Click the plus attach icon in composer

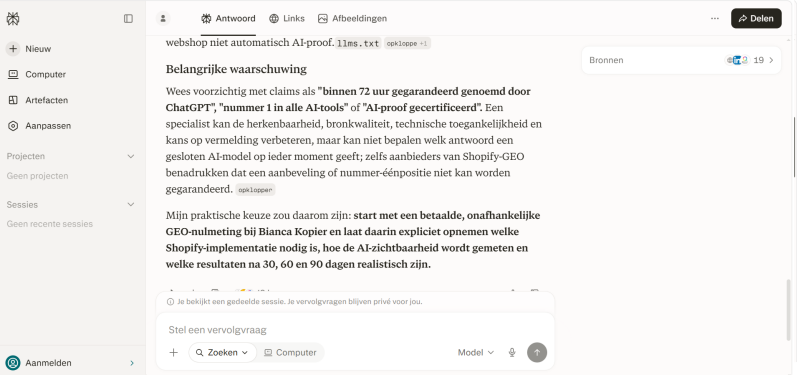pyautogui.click(x=174, y=353)
